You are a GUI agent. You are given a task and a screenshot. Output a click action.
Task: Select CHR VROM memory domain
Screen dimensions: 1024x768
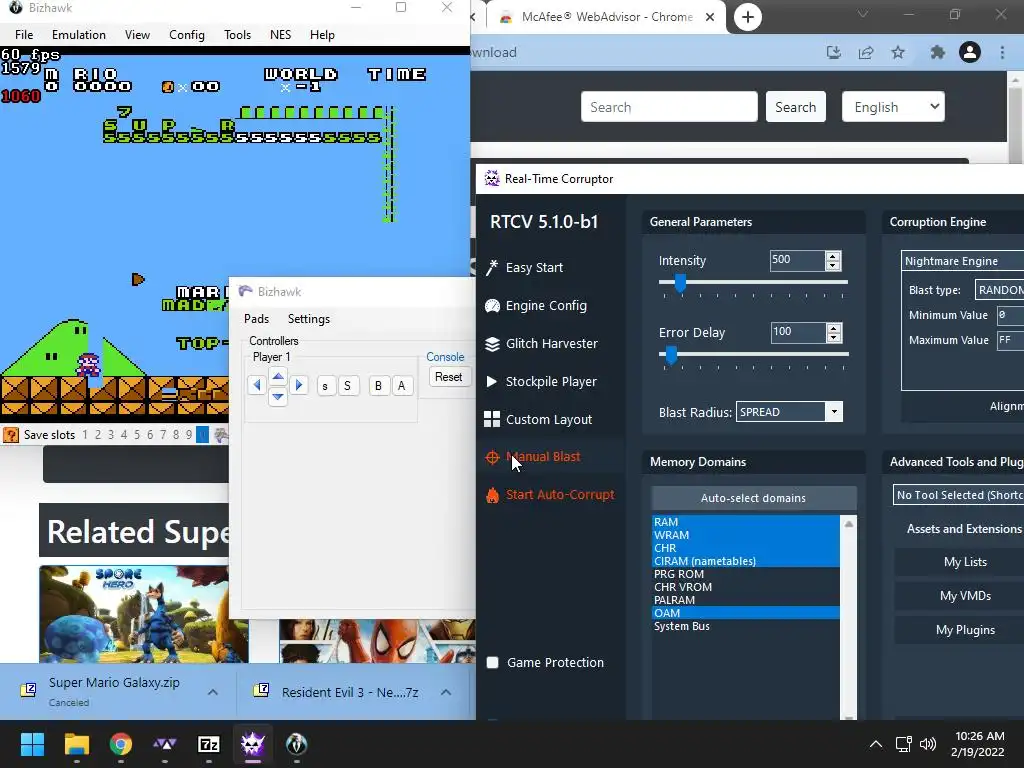[746, 587]
